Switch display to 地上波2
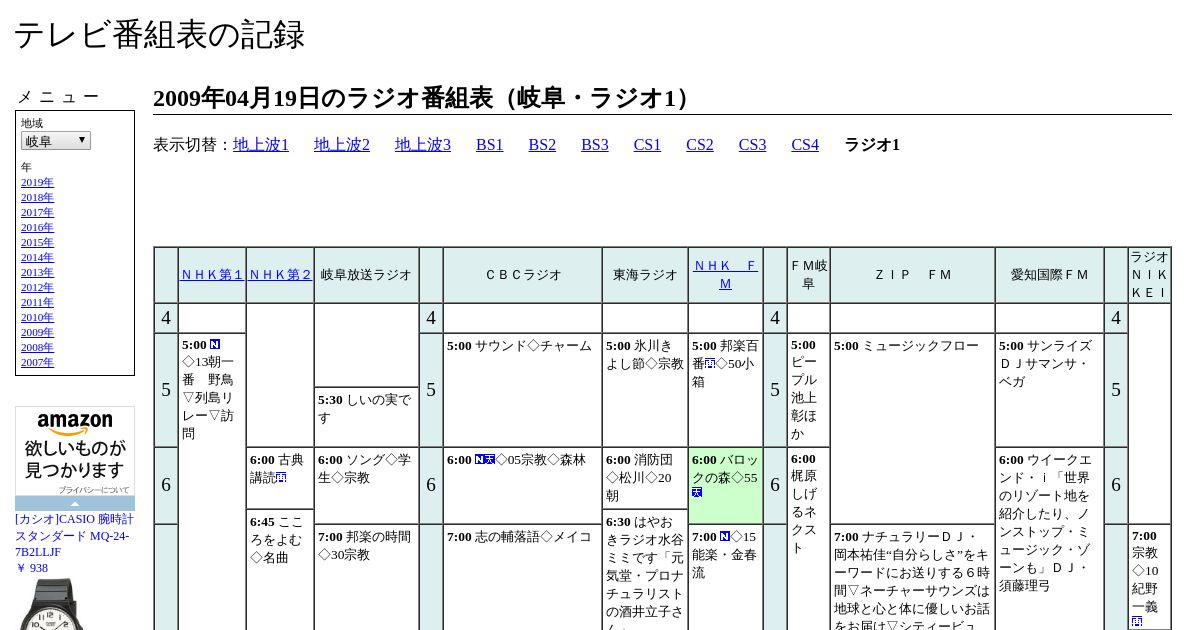1200x630 pixels. (x=342, y=145)
